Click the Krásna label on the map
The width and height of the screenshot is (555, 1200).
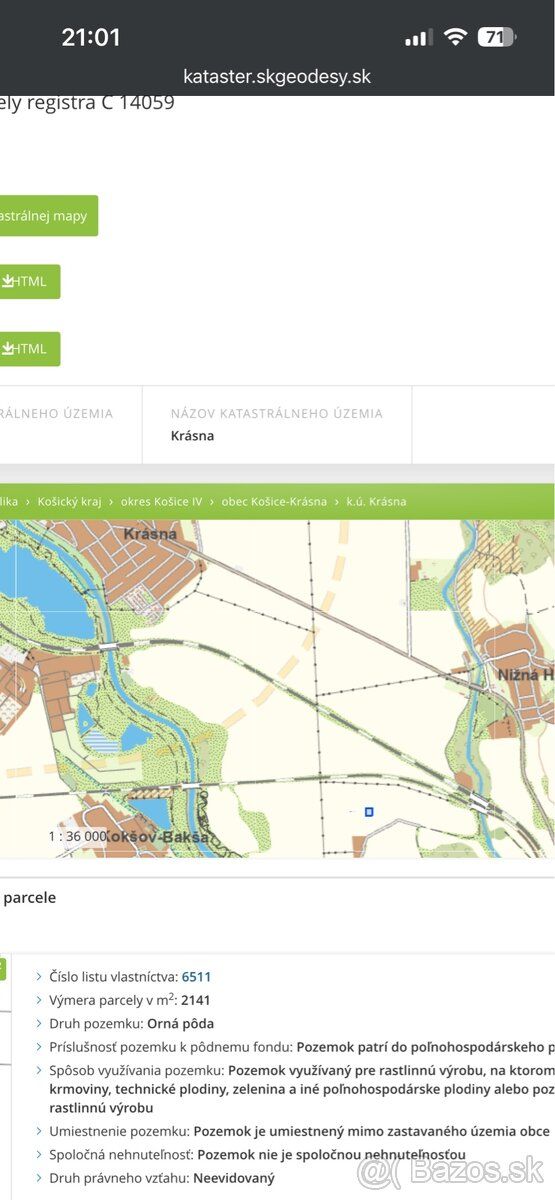150,534
